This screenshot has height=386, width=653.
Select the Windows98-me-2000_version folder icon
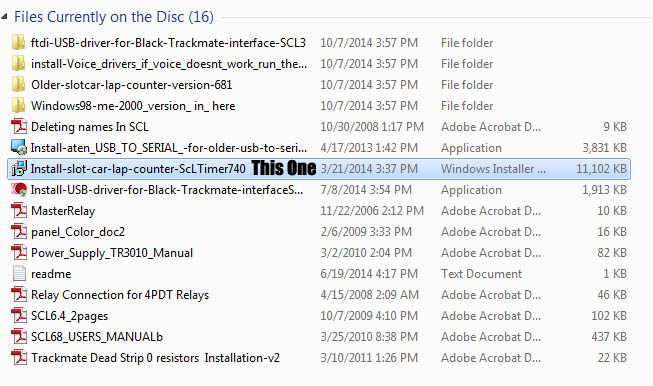(x=18, y=105)
